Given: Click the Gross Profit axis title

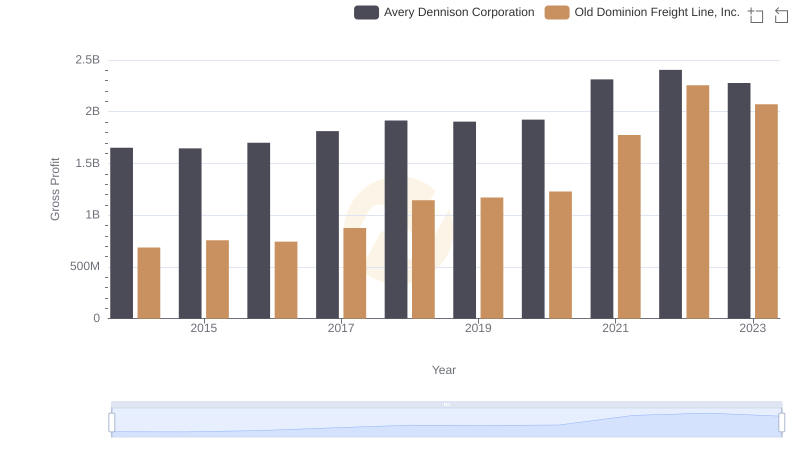Looking at the screenshot, I should [55, 189].
